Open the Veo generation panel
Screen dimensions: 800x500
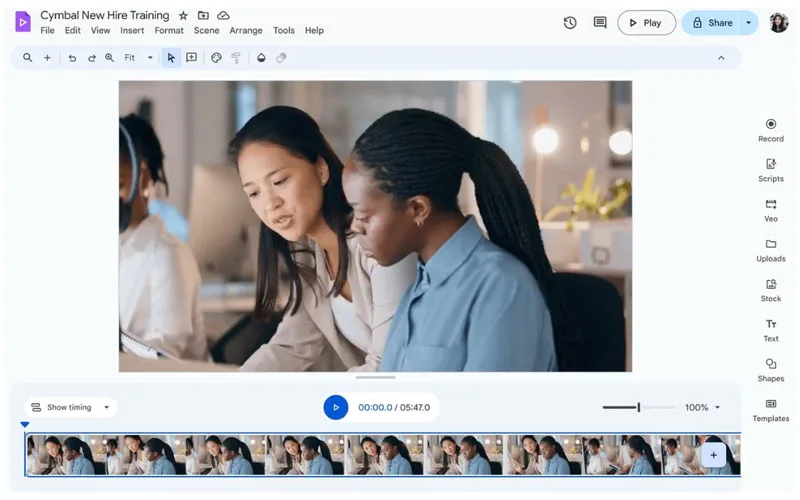pos(771,211)
